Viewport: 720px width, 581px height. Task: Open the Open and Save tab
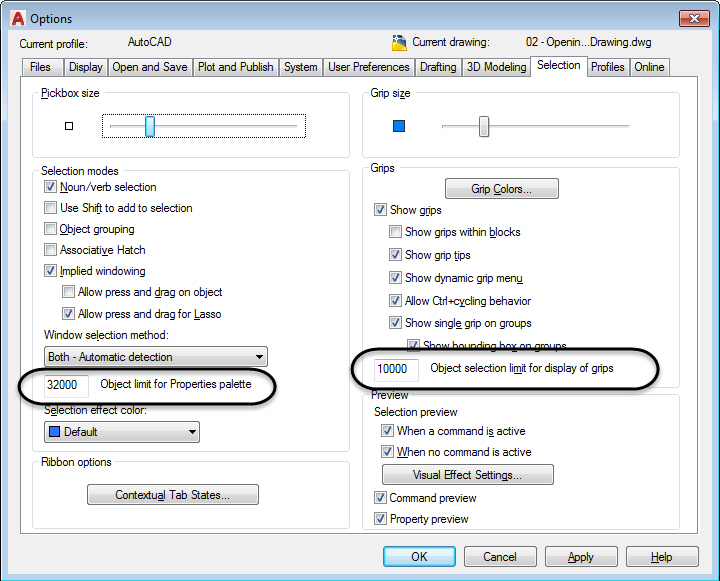[150, 67]
